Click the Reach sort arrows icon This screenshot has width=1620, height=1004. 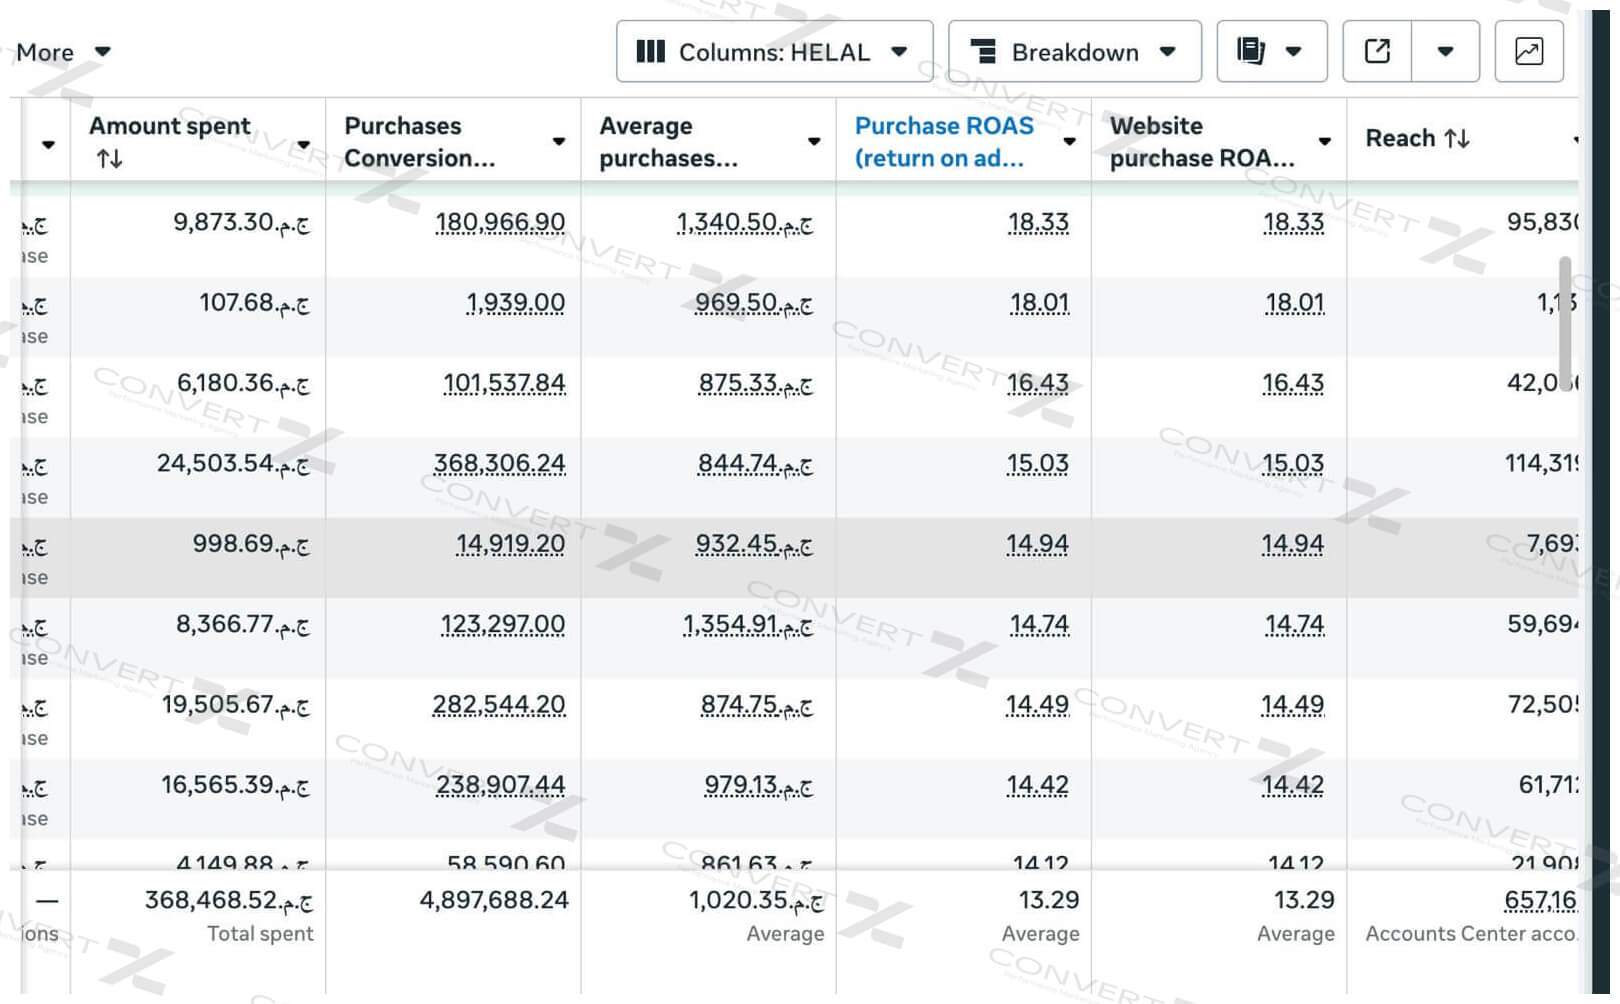pos(1458,138)
